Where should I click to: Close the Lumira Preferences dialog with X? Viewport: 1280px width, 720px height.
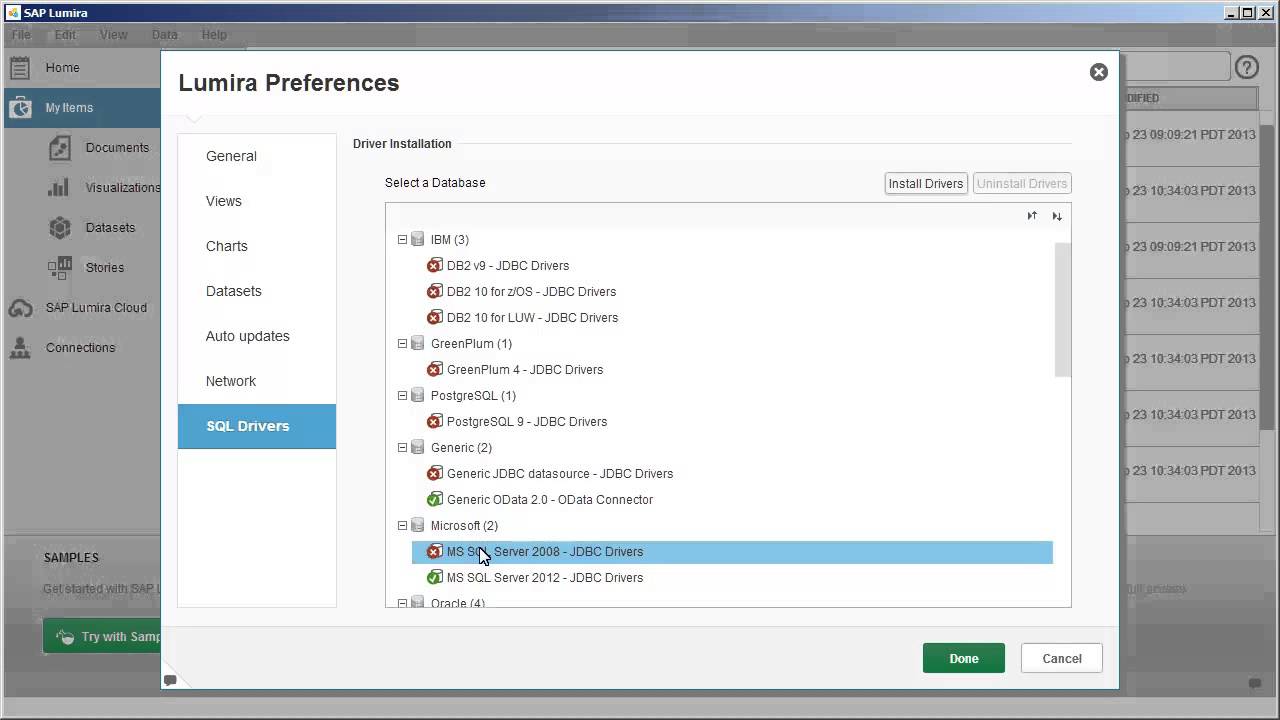click(x=1099, y=72)
